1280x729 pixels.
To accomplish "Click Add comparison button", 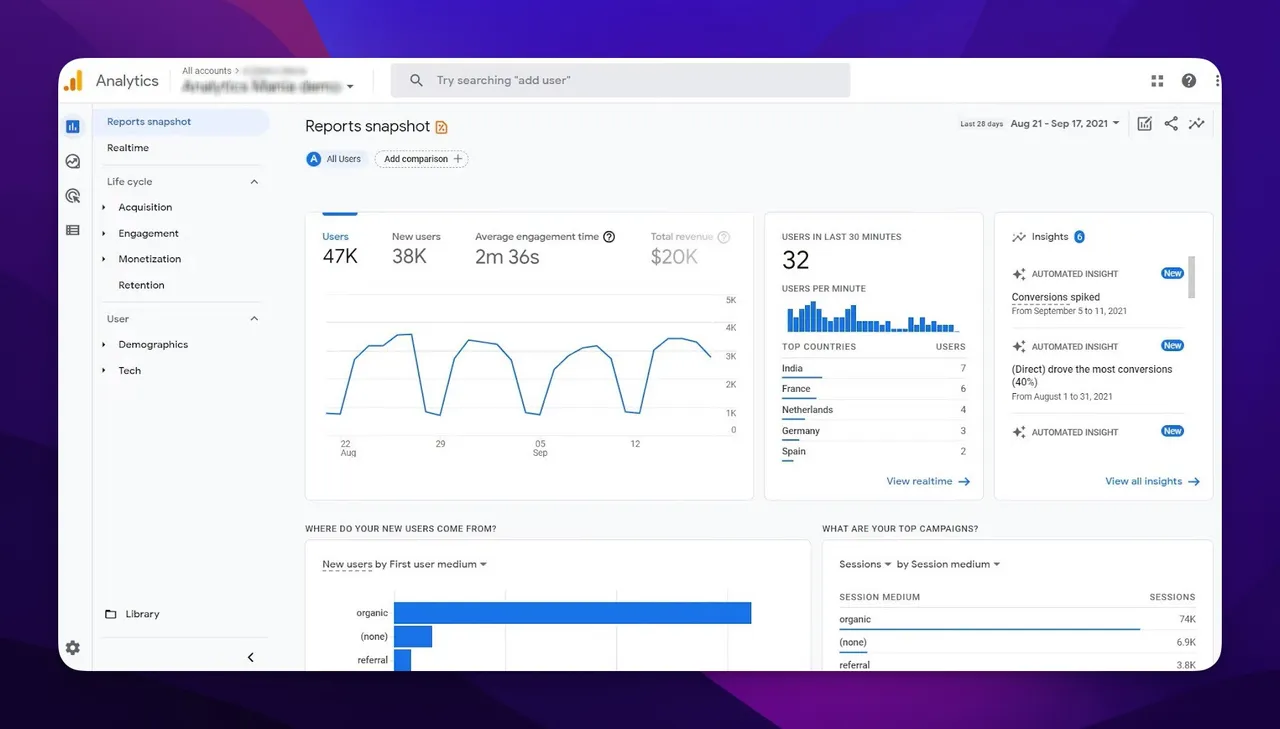I will pos(422,159).
